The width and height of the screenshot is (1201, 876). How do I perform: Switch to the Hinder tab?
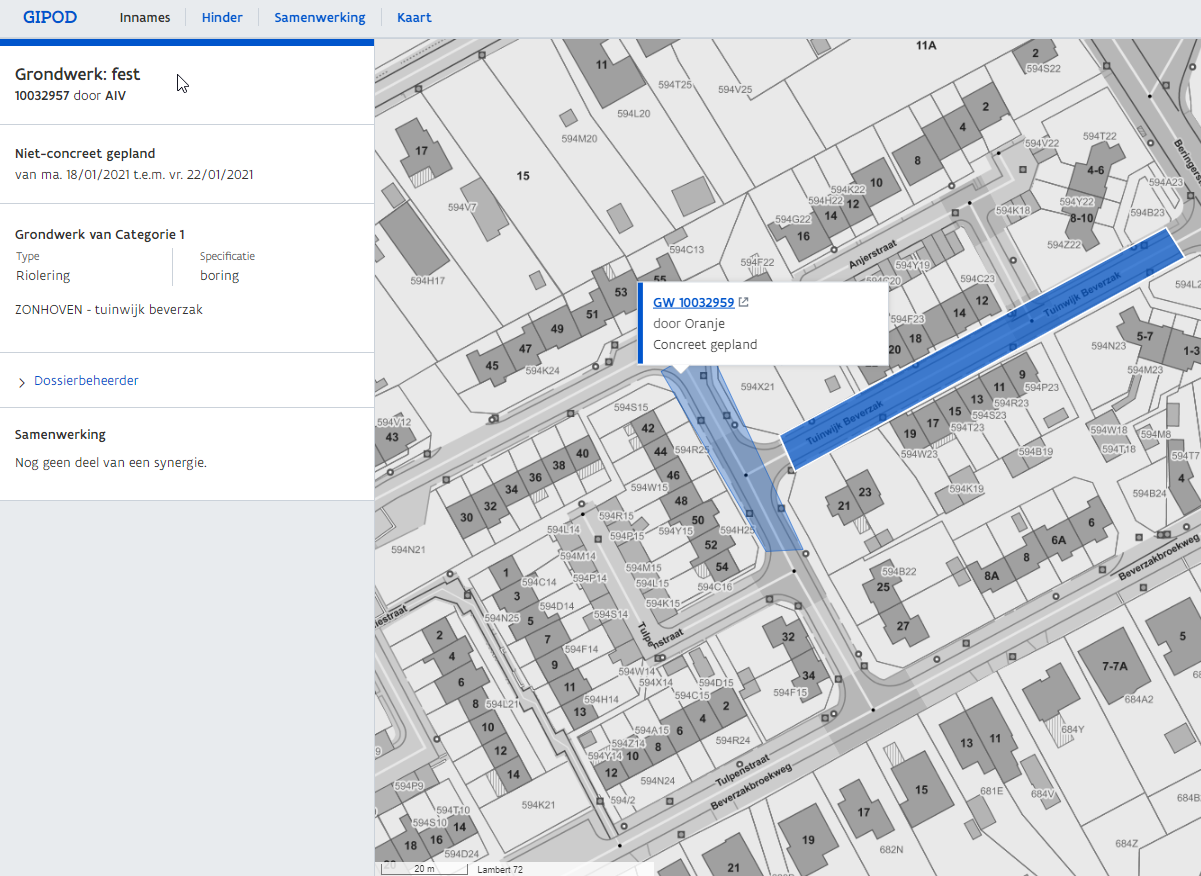coord(222,17)
